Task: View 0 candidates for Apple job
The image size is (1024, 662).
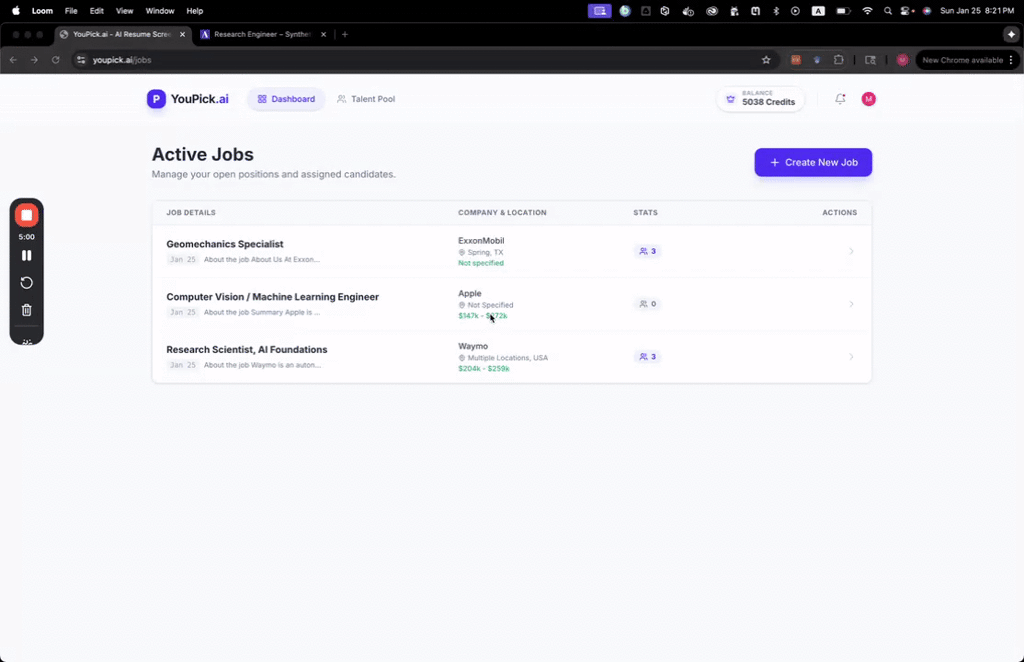Action: (648, 304)
